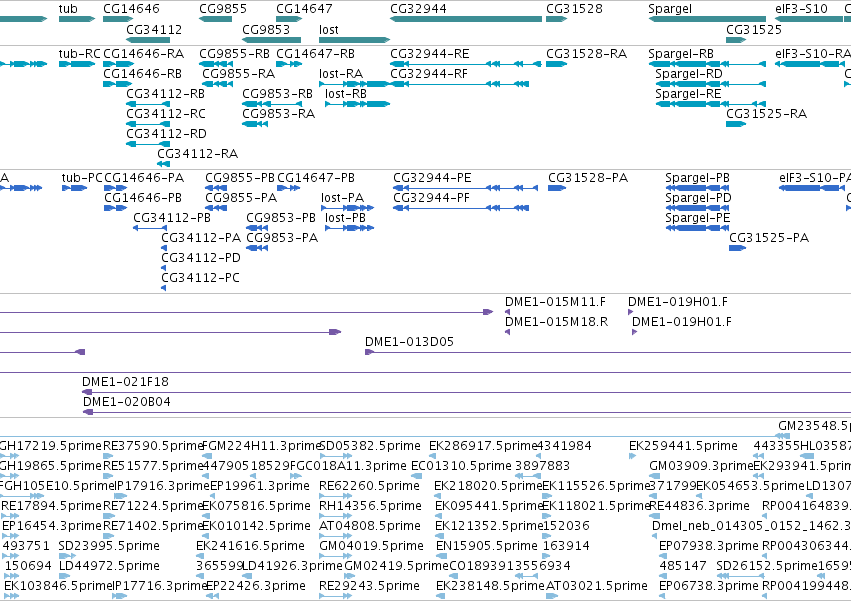The height and width of the screenshot is (601, 851).
Task: Open transcript CG32944-RE
Action: click(x=430, y=54)
